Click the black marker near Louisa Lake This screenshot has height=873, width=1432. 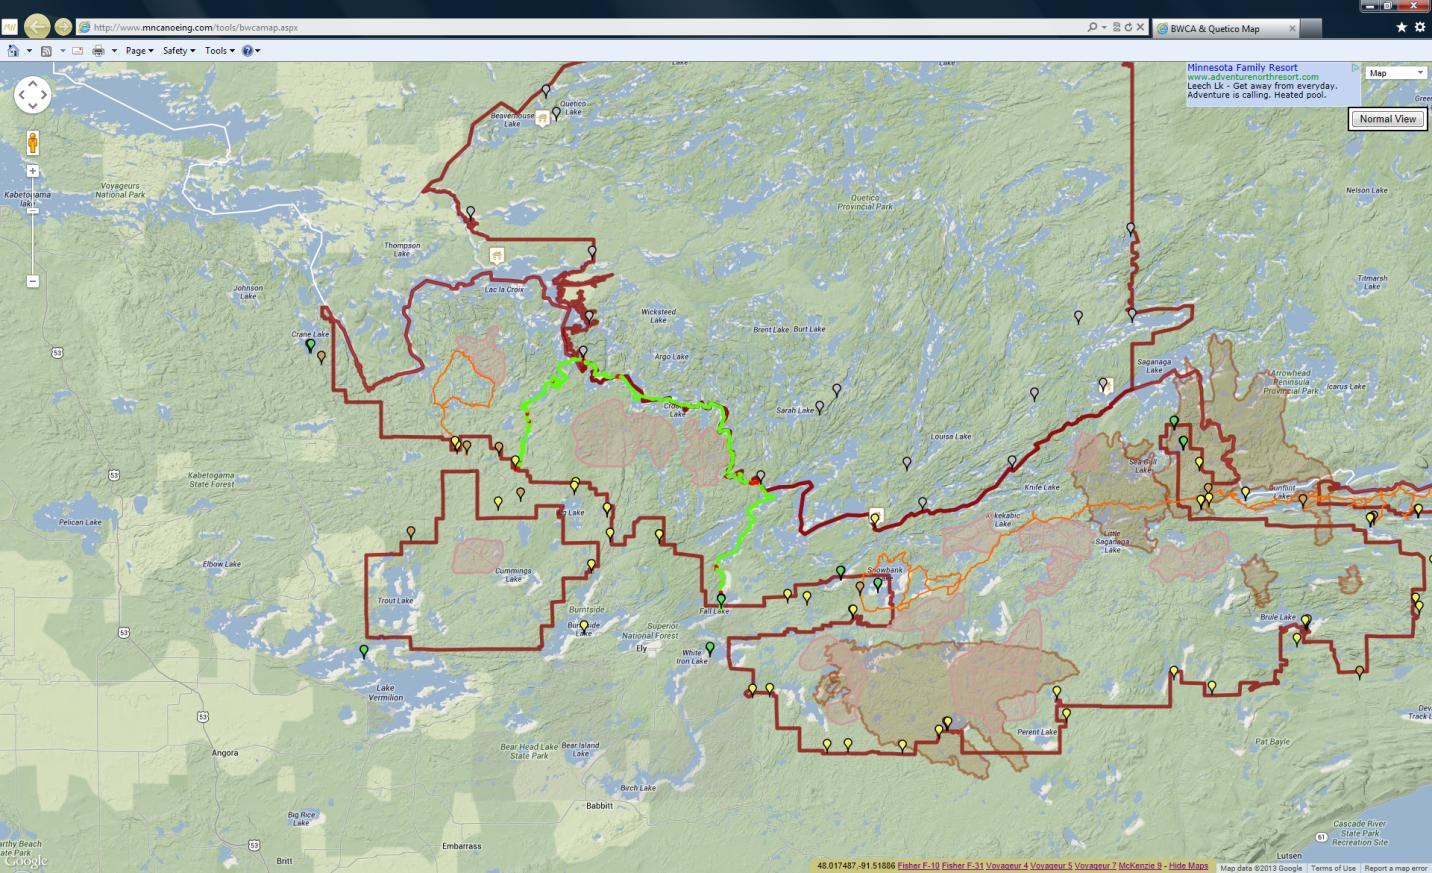pos(907,463)
